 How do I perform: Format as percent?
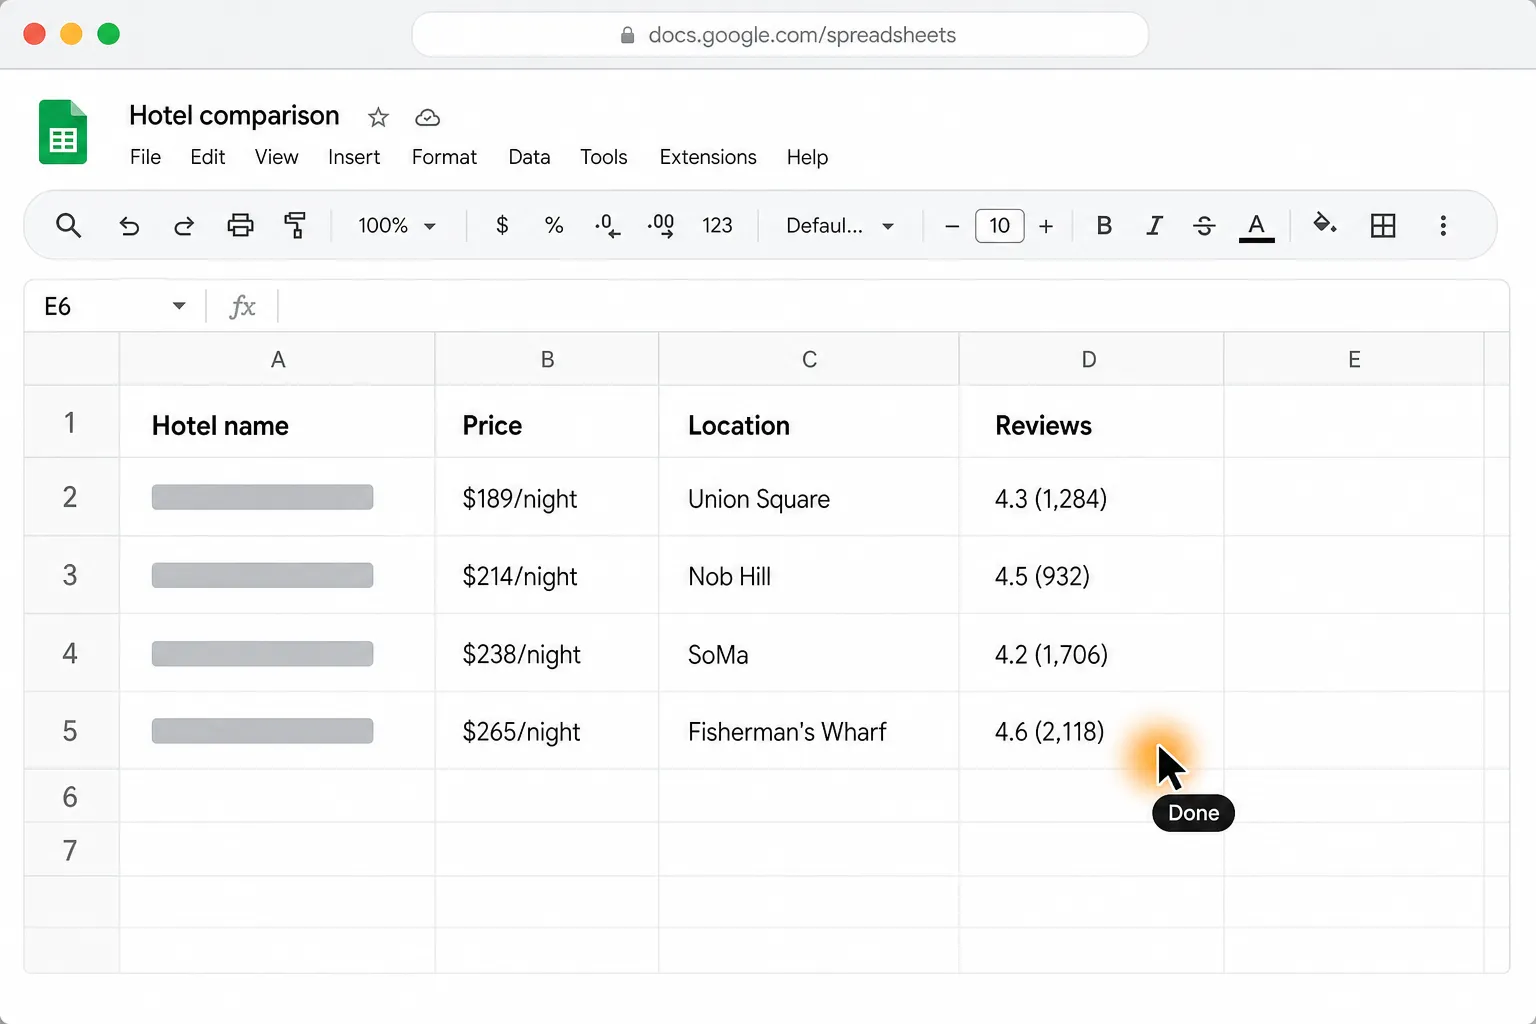click(554, 225)
